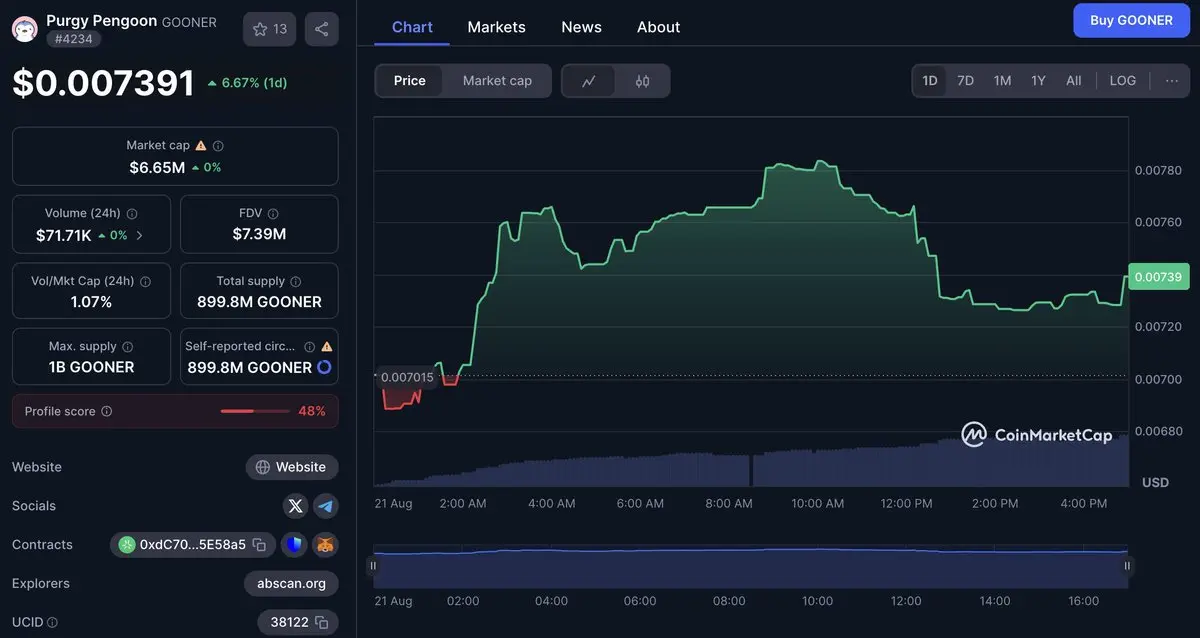Viewport: 1200px width, 638px height.
Task: Click the 1.07% Vol/Mkt Cap value
Action: point(91,302)
